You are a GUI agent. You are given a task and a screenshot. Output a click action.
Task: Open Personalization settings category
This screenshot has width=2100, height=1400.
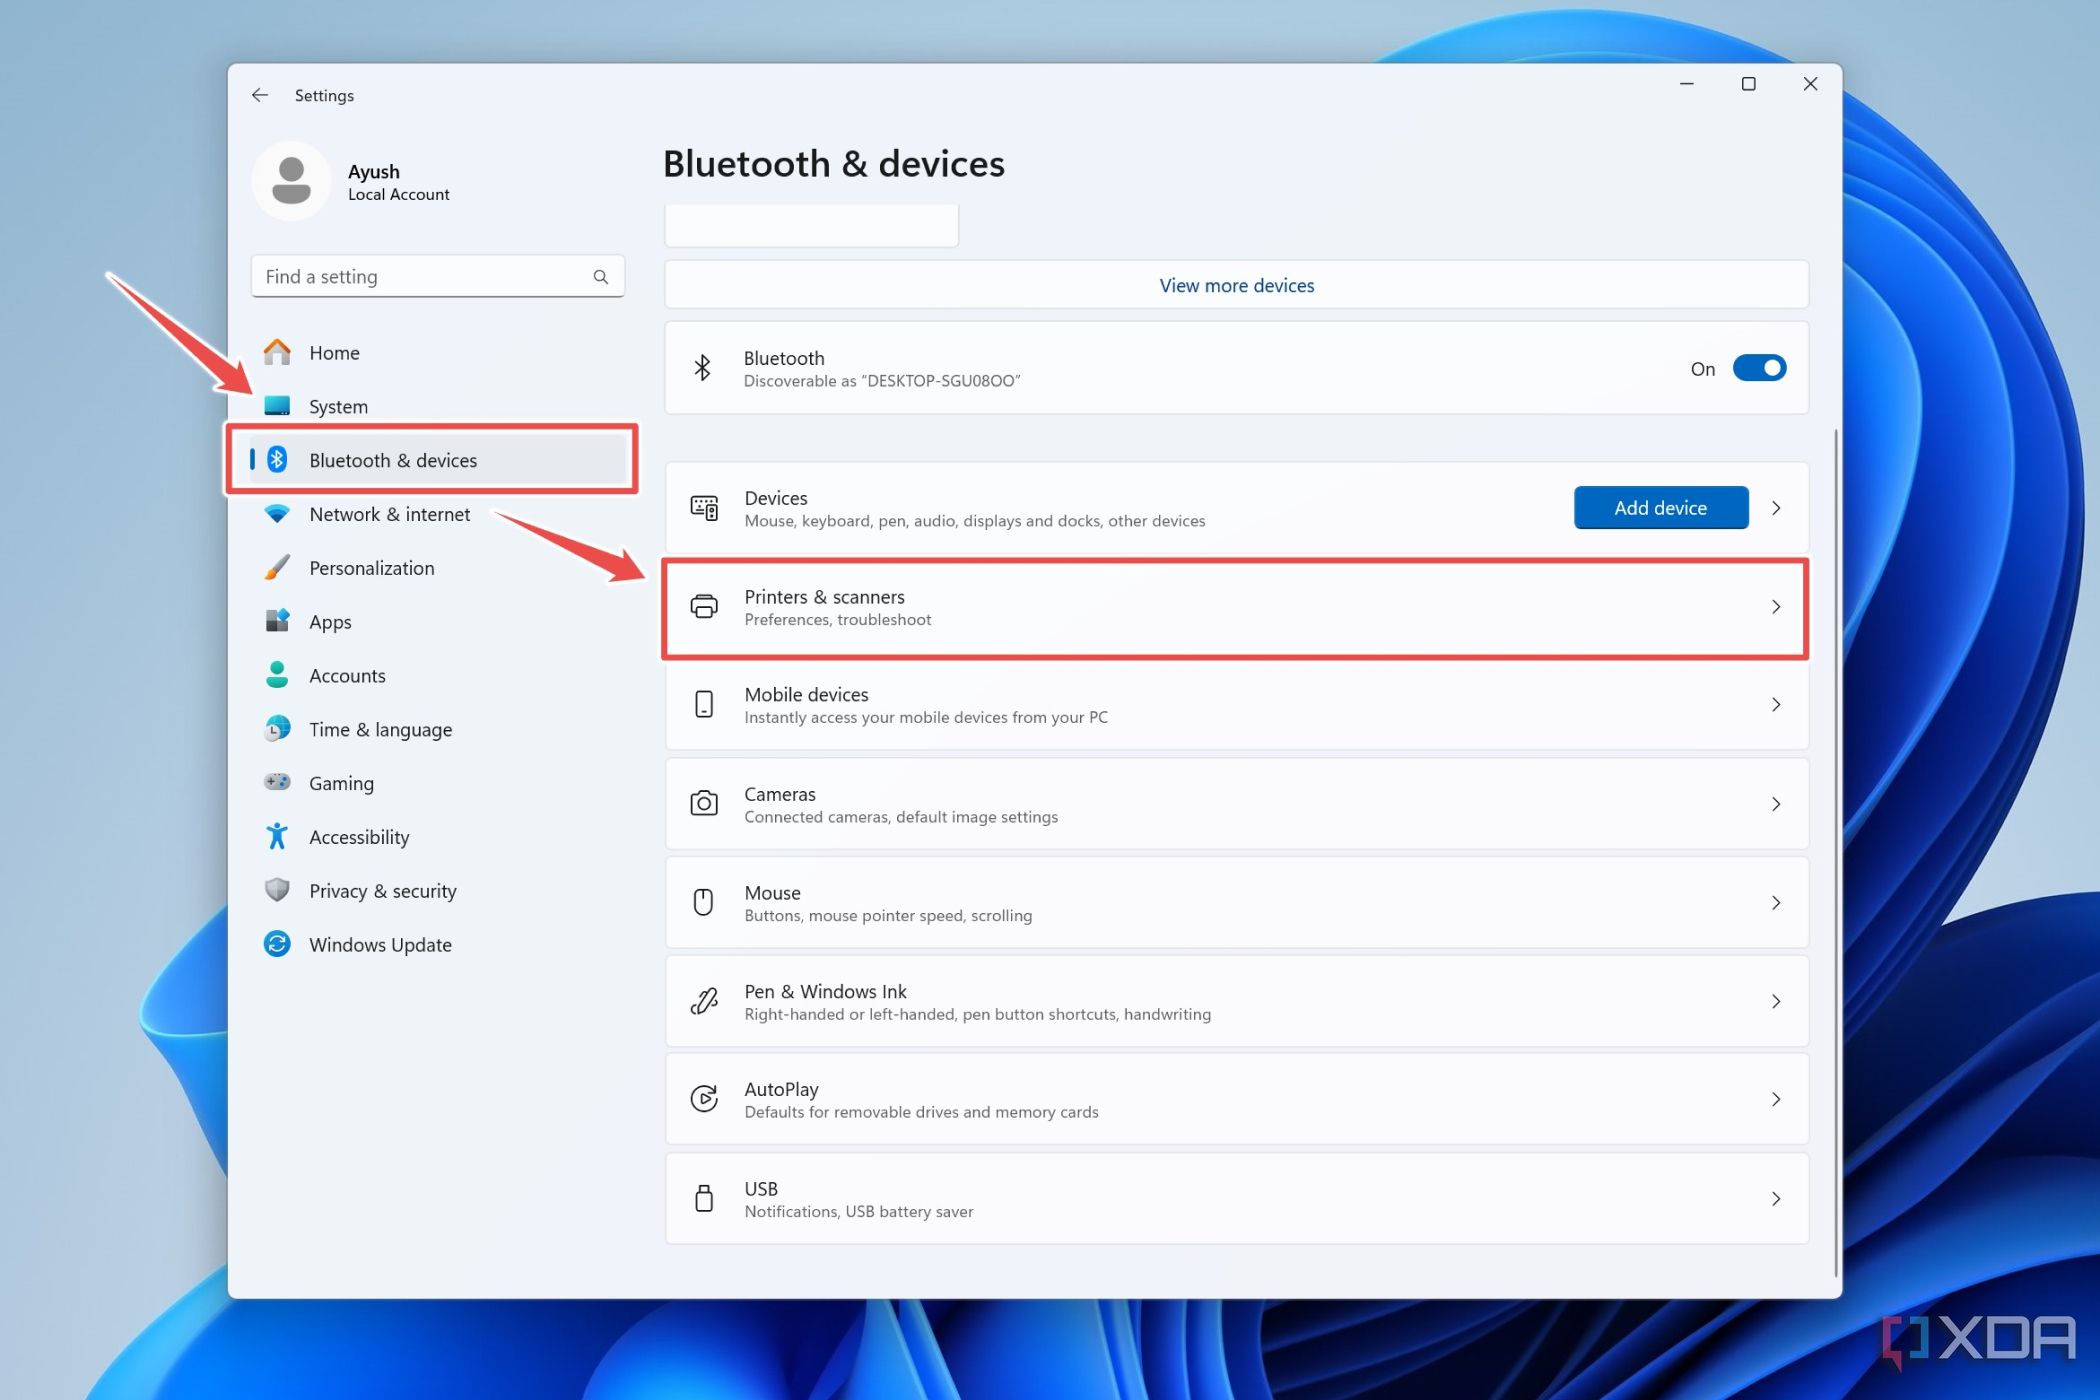pos(438,568)
